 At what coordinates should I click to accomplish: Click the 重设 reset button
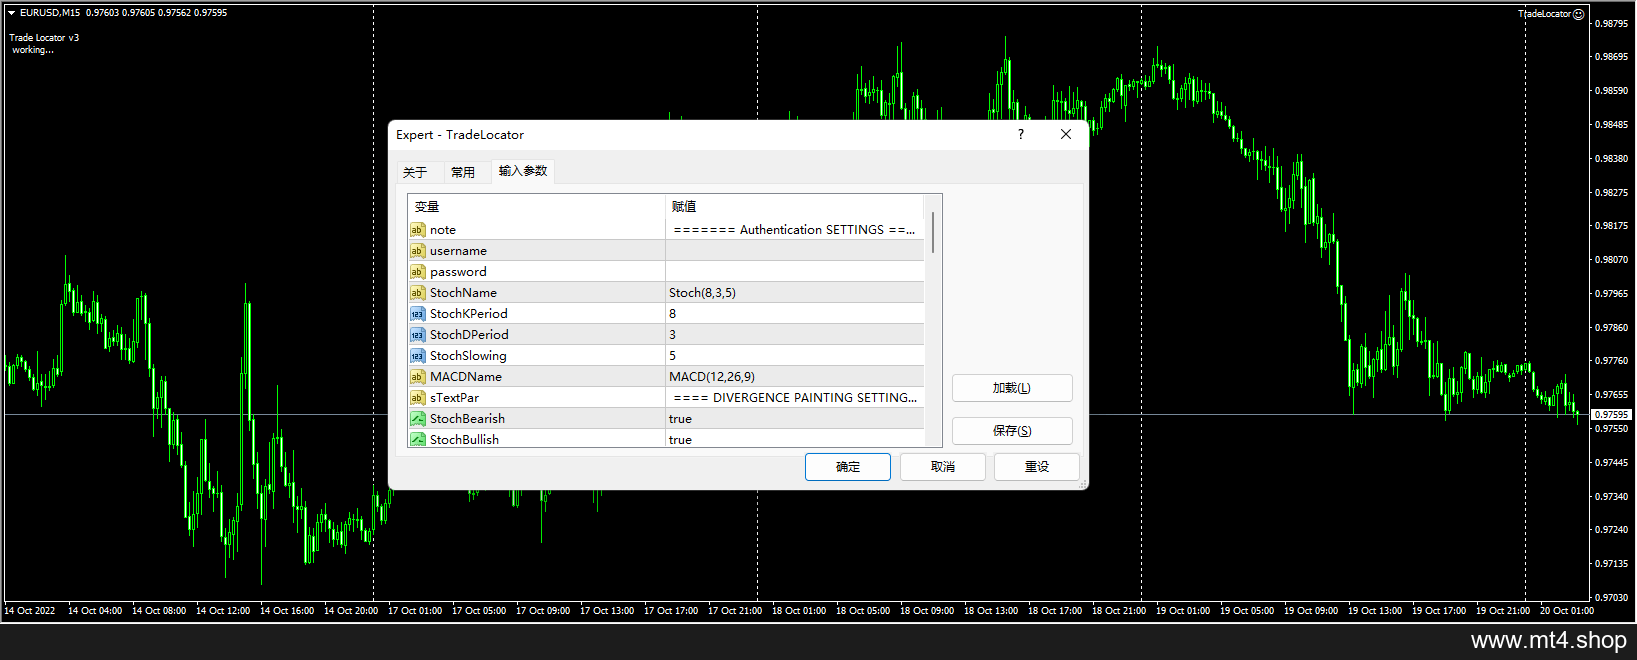click(1037, 467)
